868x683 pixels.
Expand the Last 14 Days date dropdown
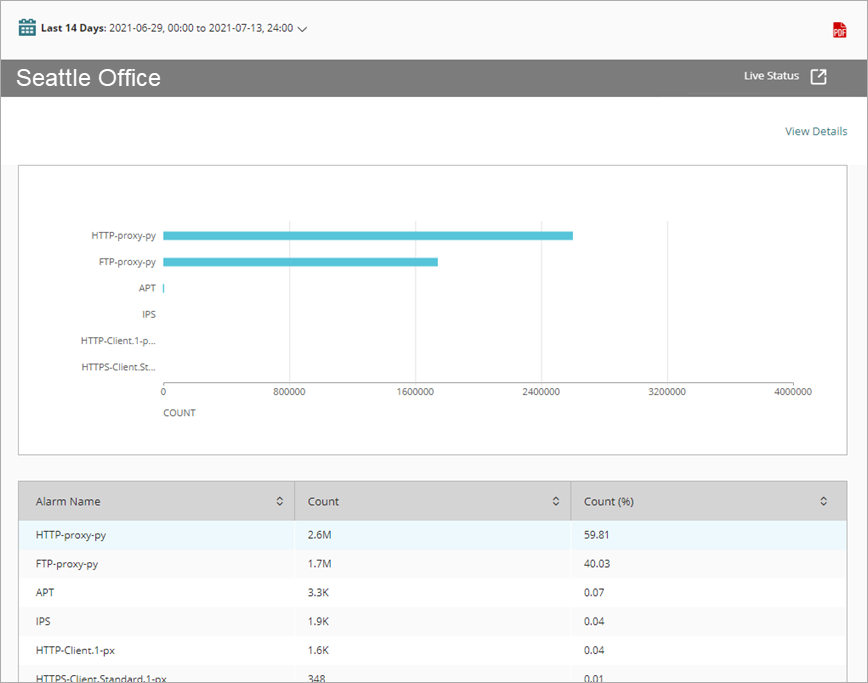[x=302, y=29]
